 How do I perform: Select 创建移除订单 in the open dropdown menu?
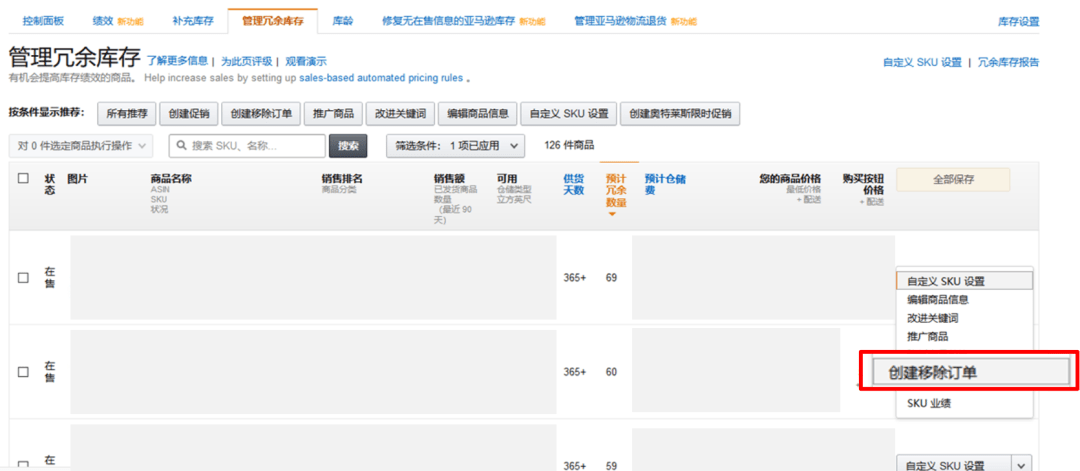click(x=933, y=372)
